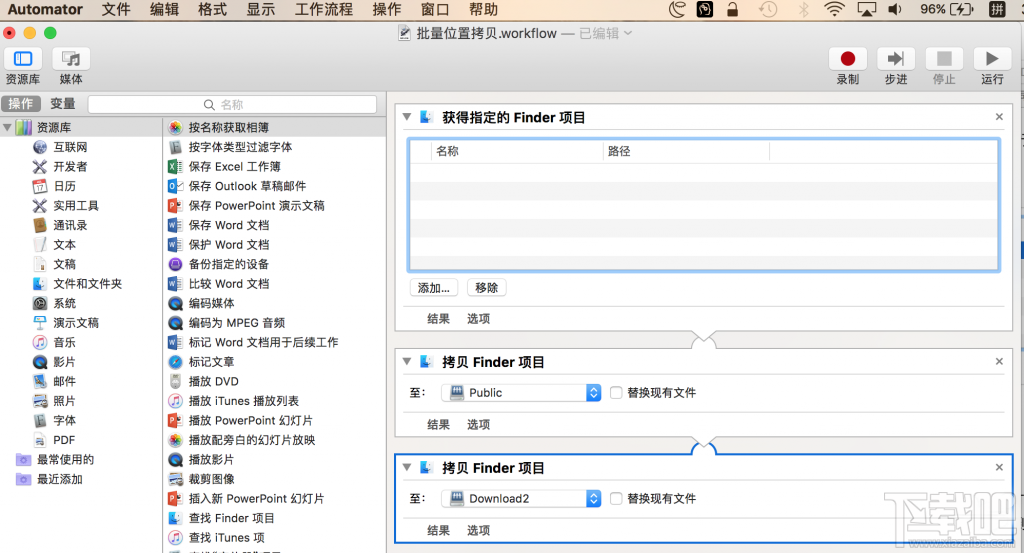Click the 移除 button
The height and width of the screenshot is (553, 1024).
[x=487, y=287]
